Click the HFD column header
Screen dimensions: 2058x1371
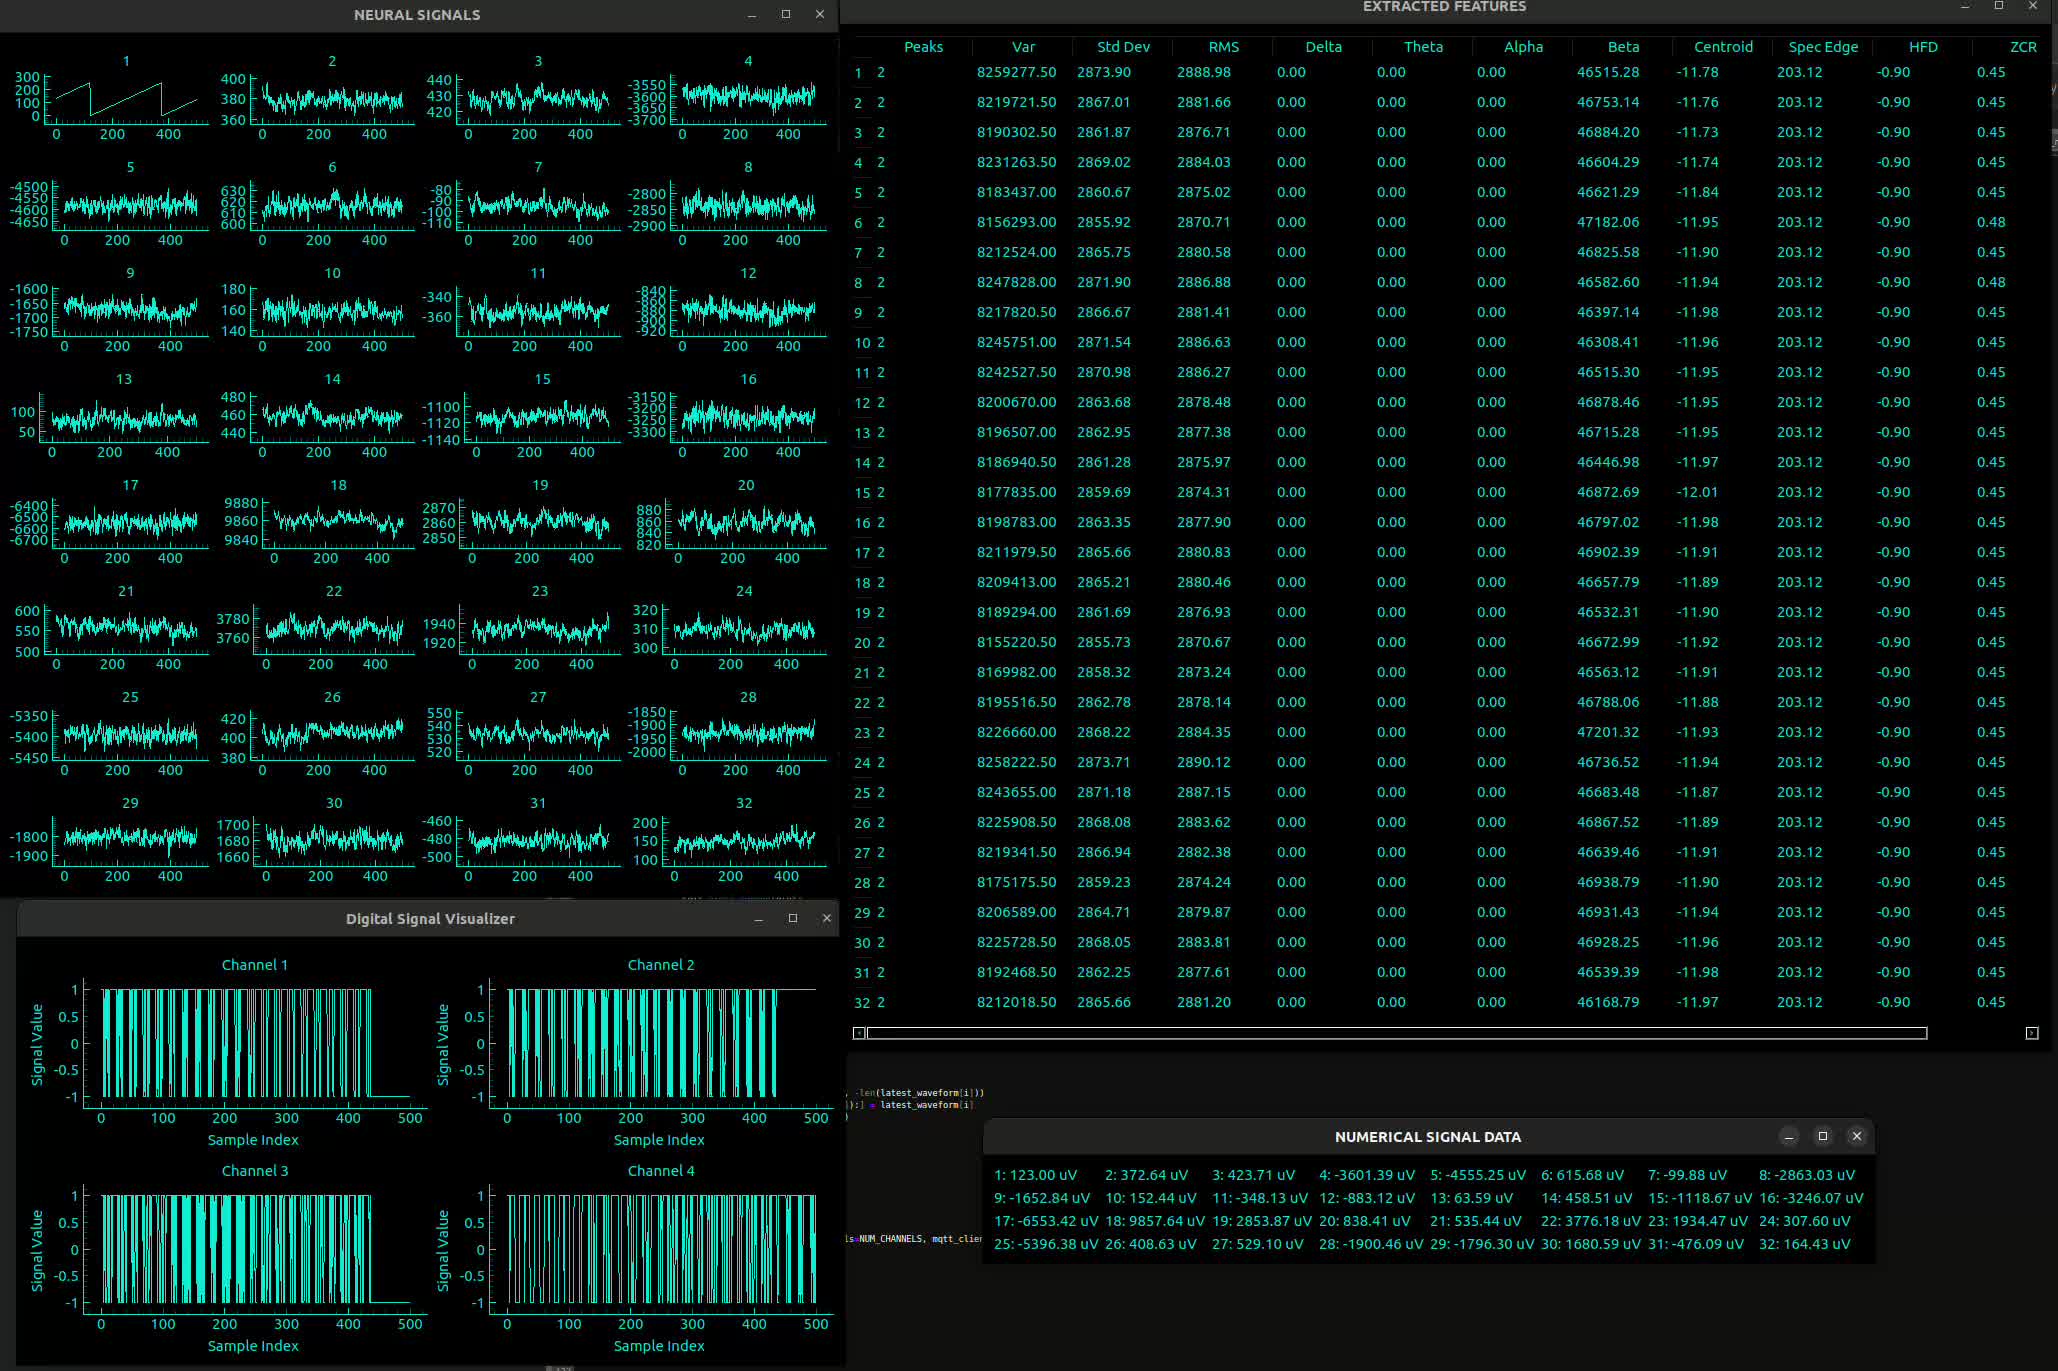tap(1923, 47)
